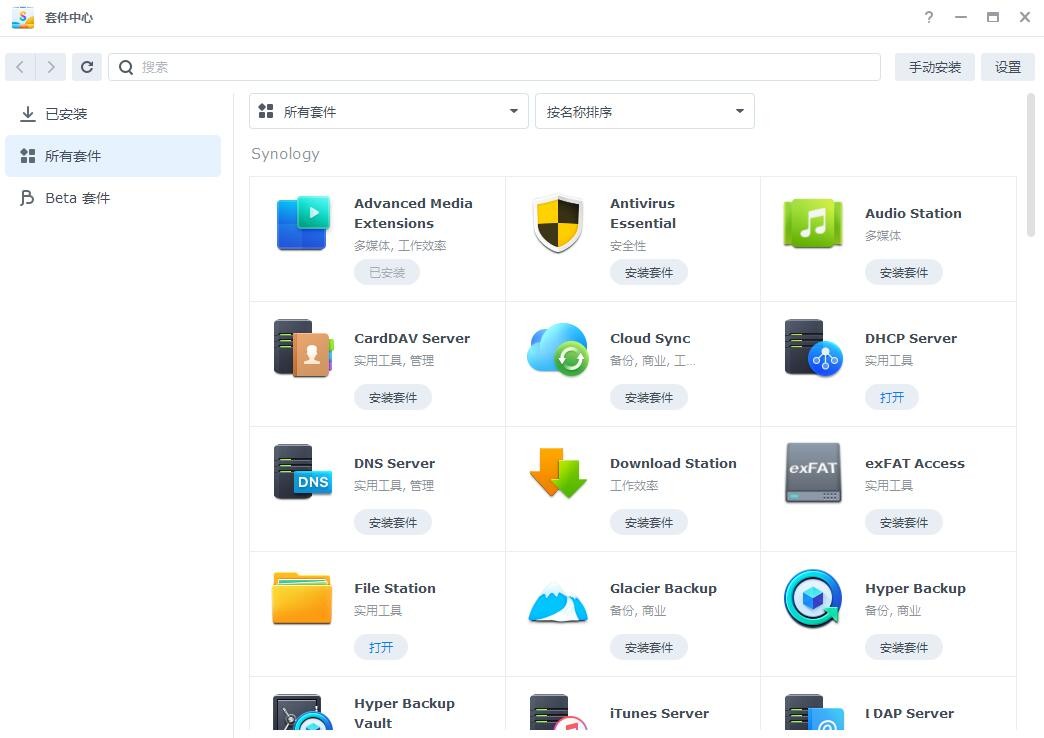Viewport: 1044px width, 738px height.
Task: Switch to the 已安装 sidebar tab
Action: tap(66, 114)
